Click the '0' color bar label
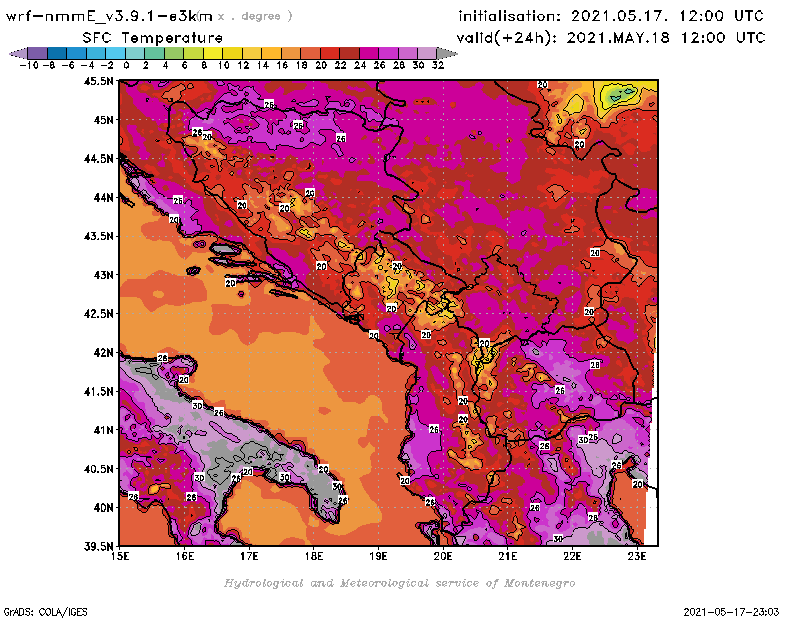The width and height of the screenshot is (800, 618). (x=126, y=66)
